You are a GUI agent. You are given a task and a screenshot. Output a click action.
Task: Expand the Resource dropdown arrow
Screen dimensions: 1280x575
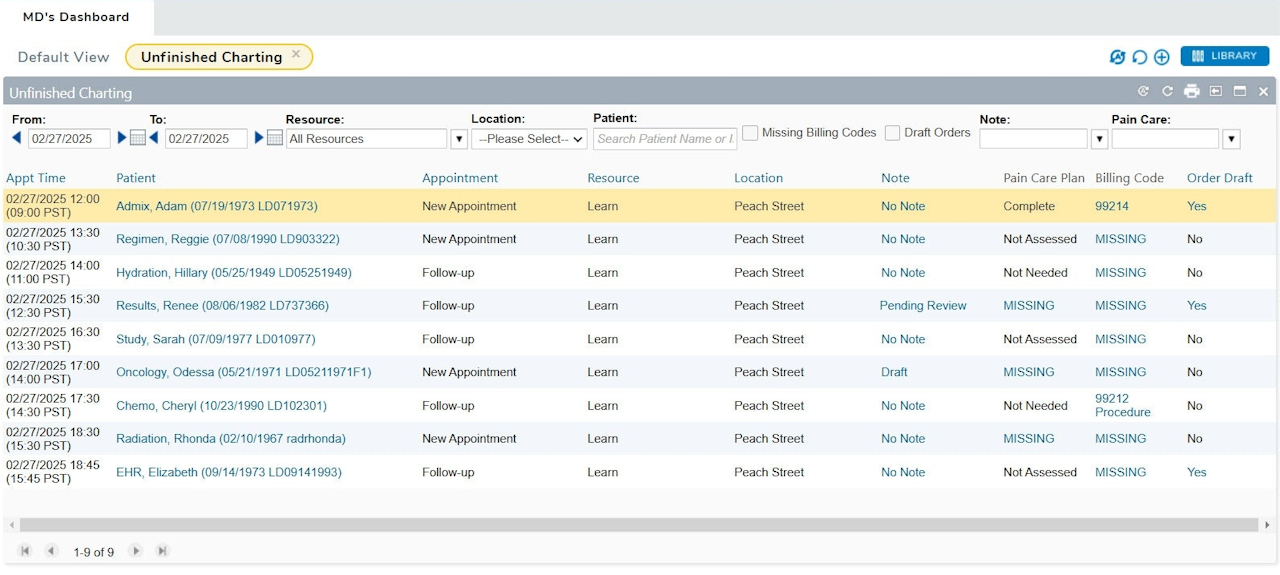coord(459,139)
